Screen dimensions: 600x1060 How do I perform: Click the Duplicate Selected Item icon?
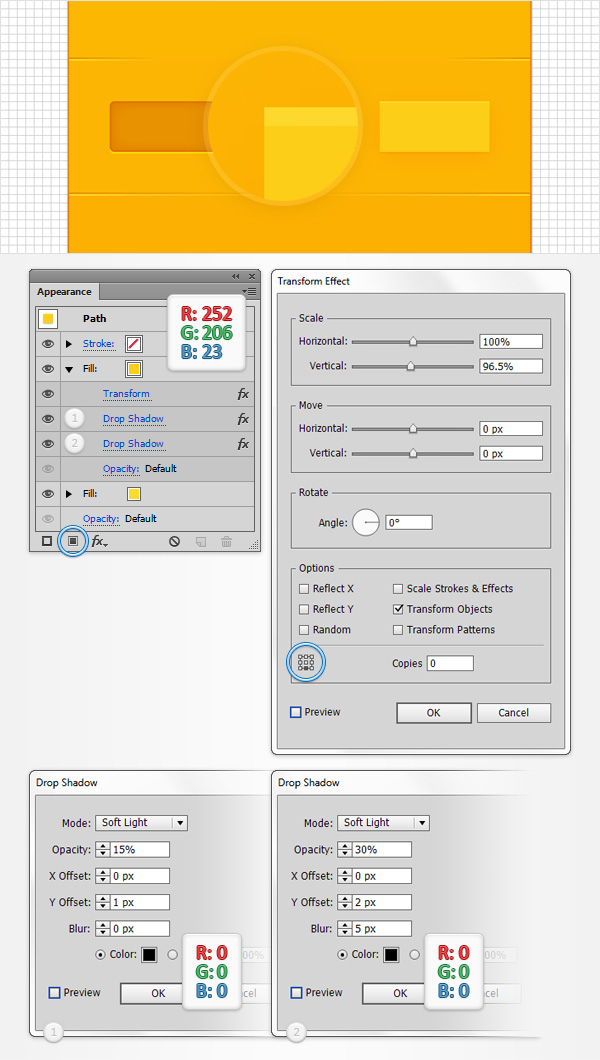[201, 541]
